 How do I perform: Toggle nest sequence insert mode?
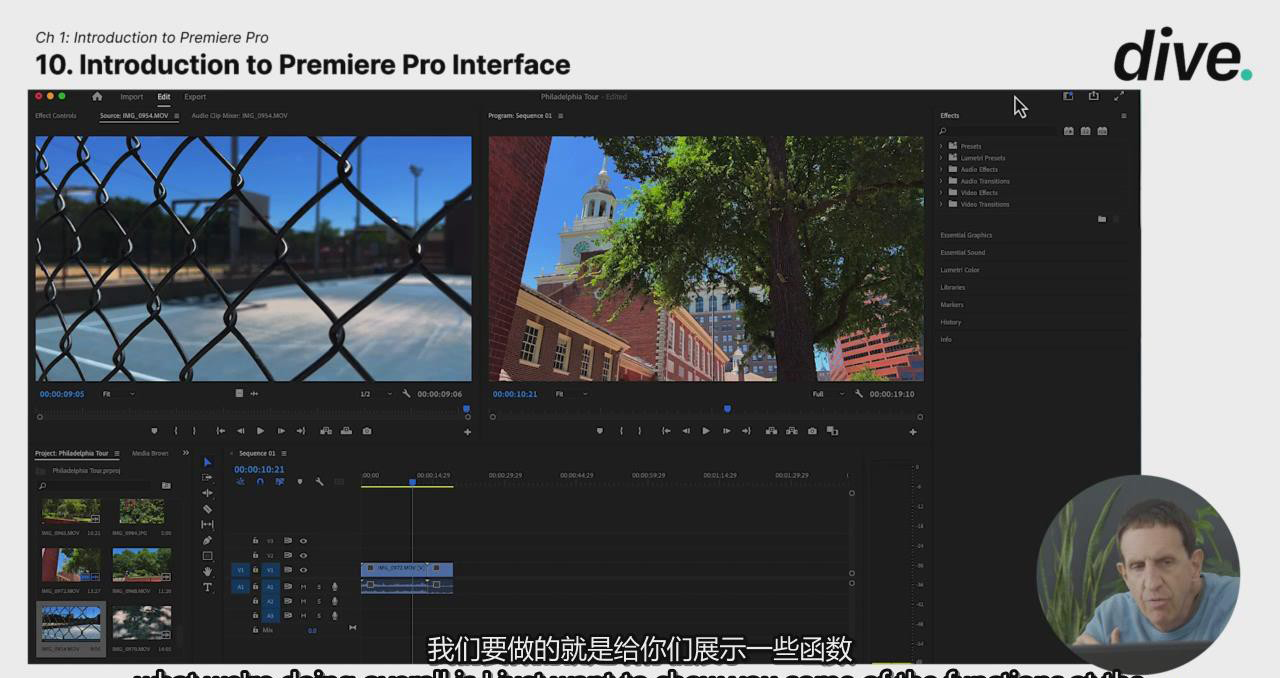click(x=240, y=482)
